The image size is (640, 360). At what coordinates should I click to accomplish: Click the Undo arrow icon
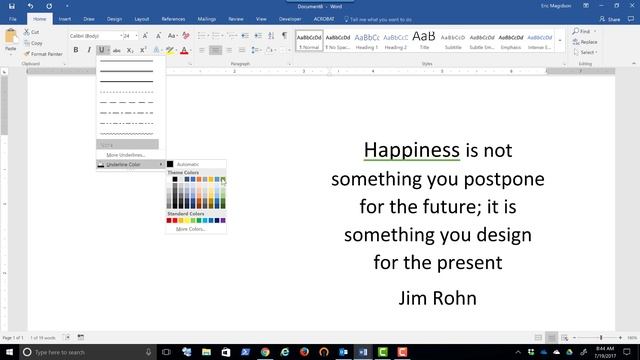pyautogui.click(x=30, y=6)
